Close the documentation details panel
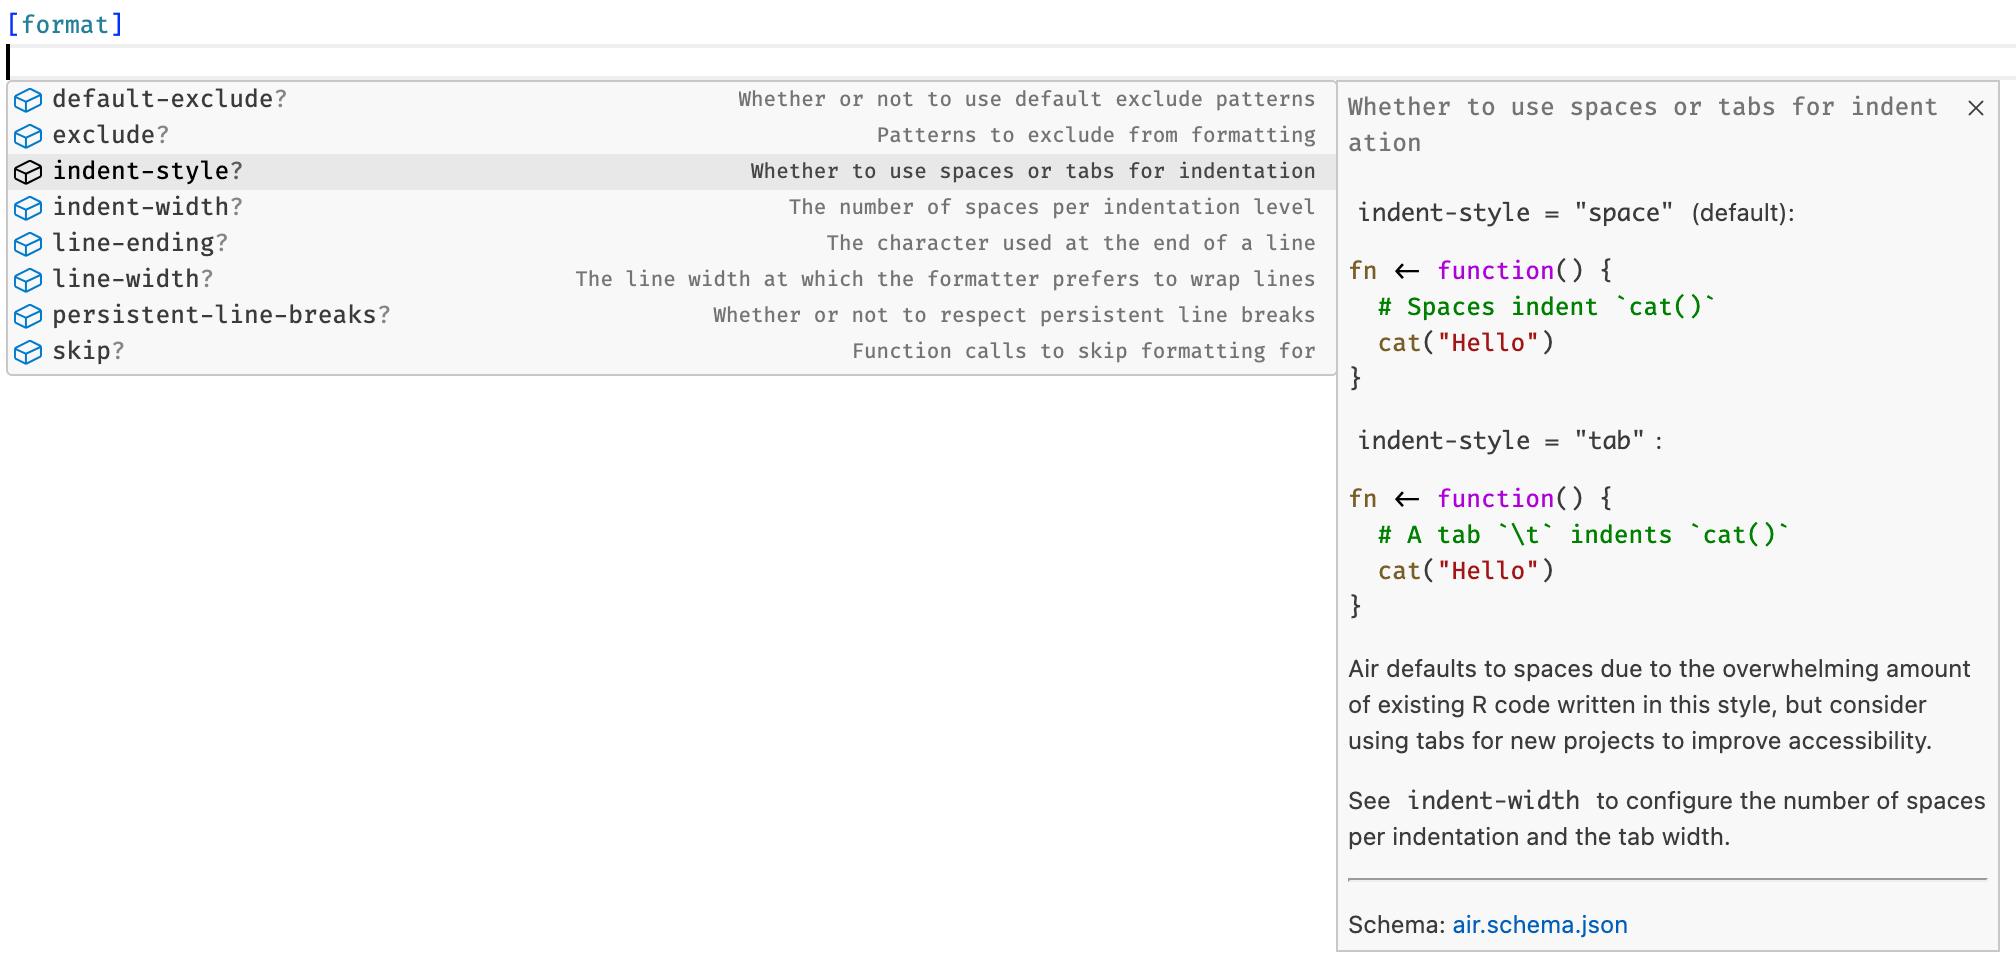This screenshot has width=2016, height=972. (1975, 108)
